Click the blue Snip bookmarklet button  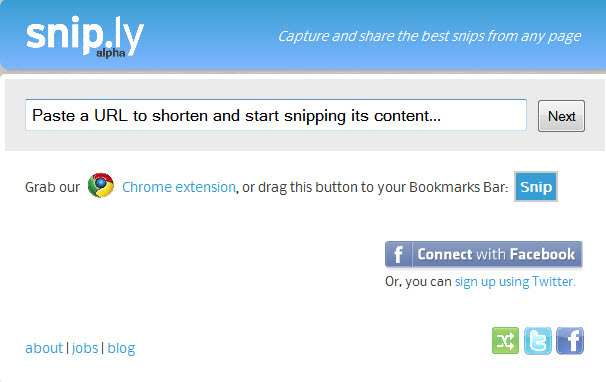(x=536, y=187)
